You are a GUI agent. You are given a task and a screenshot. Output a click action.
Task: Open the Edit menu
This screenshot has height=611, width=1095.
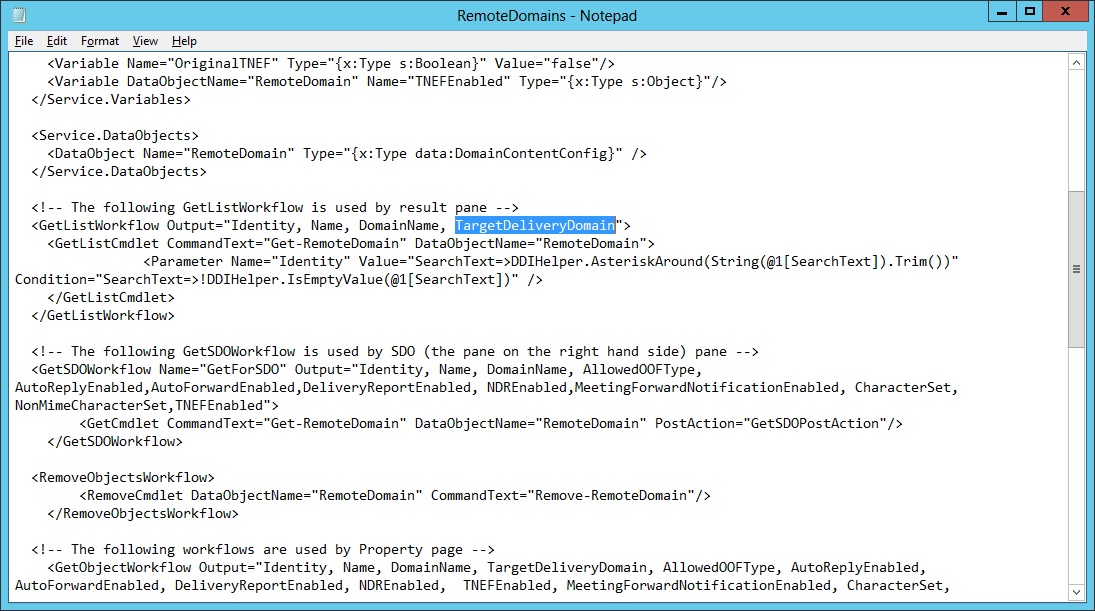57,41
